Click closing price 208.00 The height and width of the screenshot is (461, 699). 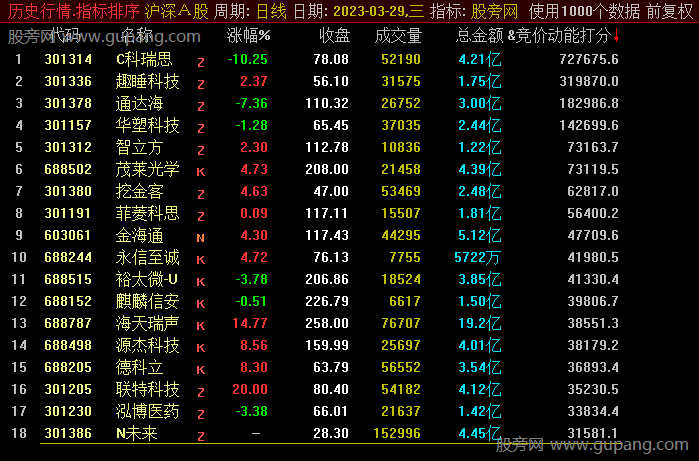click(327, 169)
